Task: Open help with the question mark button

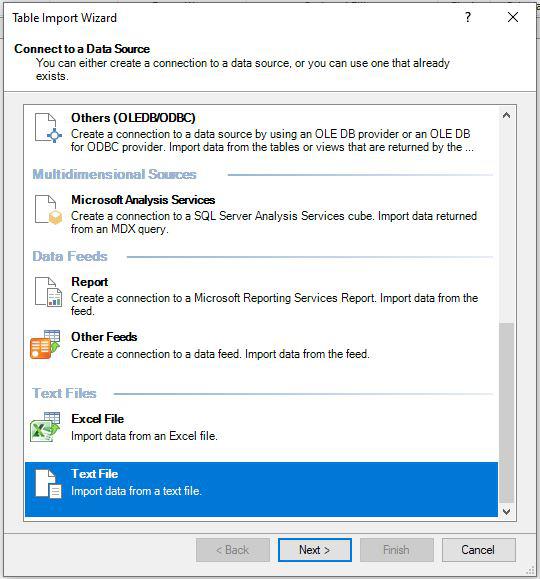Action: coord(468,17)
